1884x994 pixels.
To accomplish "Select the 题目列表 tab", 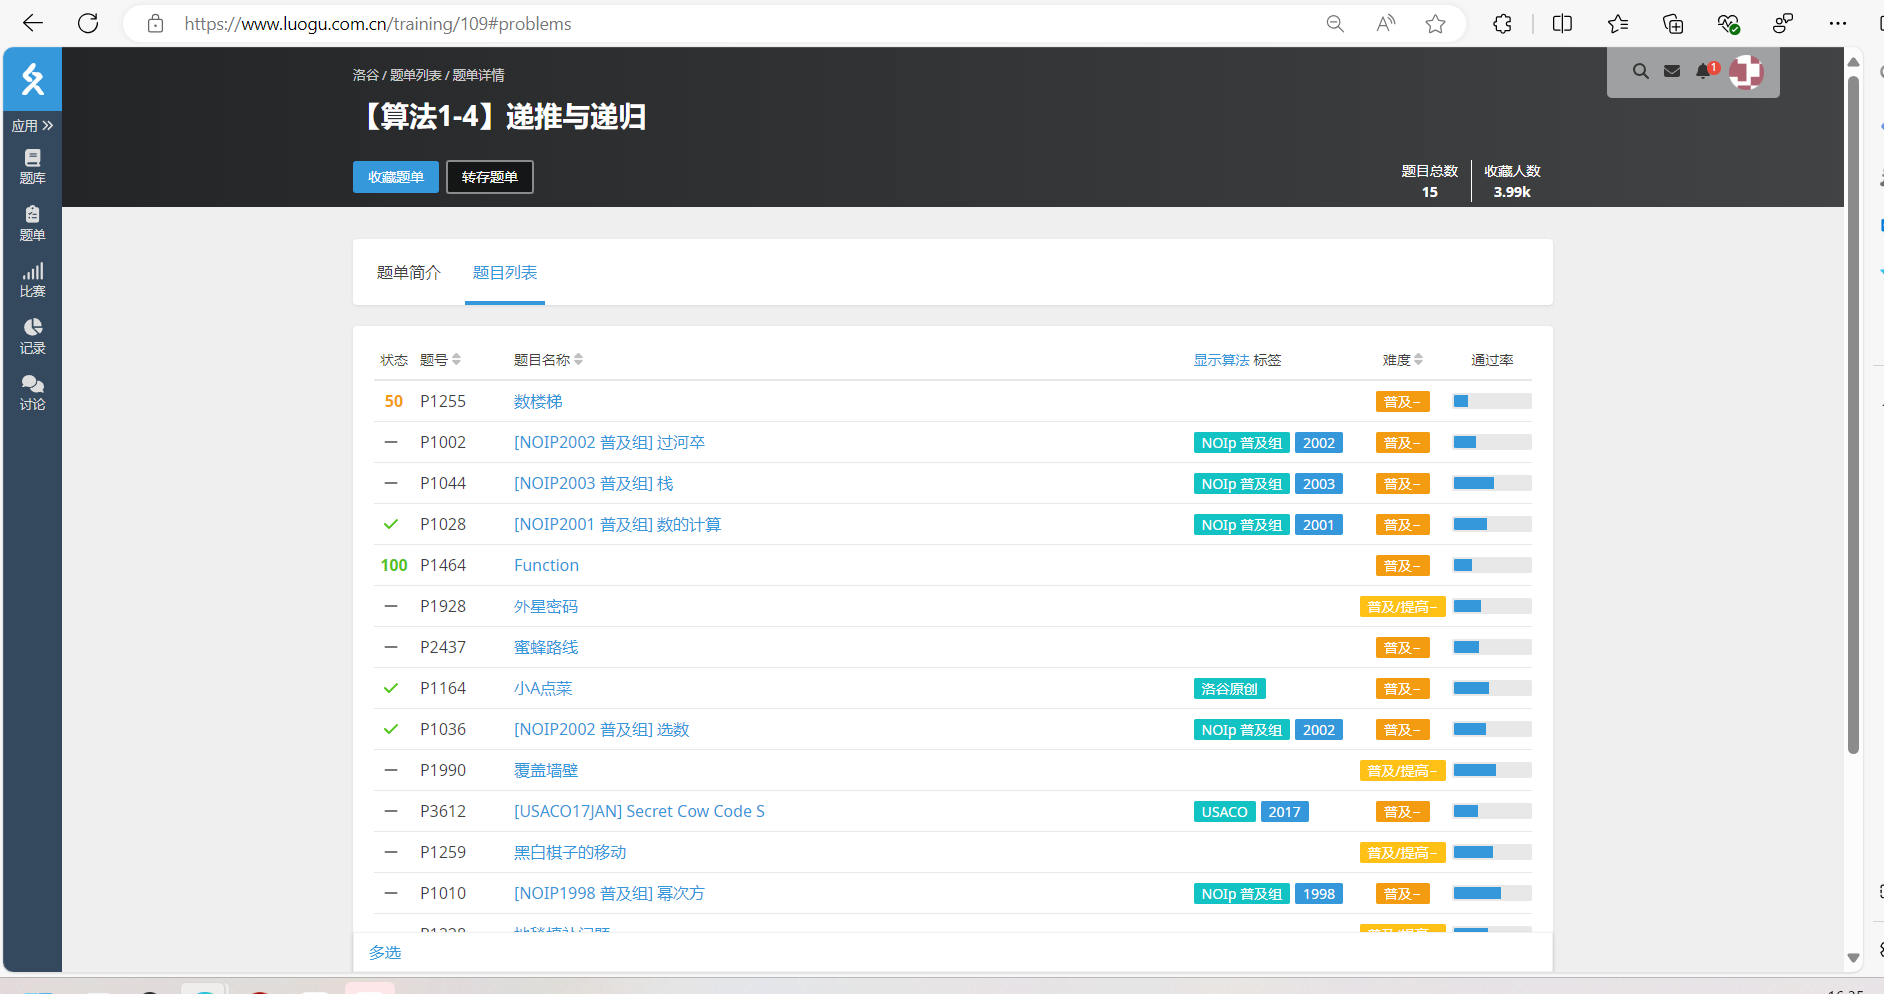I will (505, 273).
